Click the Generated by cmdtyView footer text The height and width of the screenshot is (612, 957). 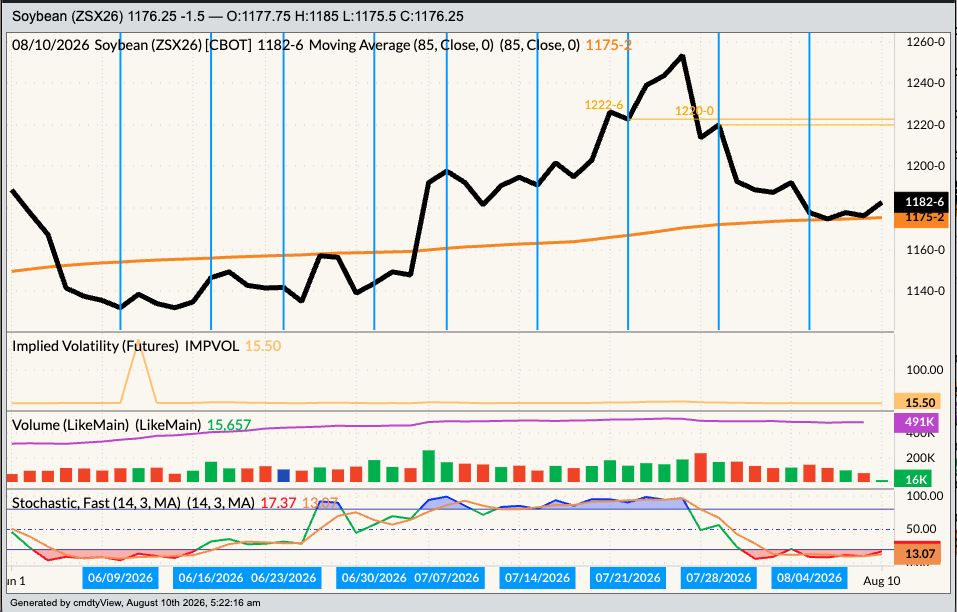tap(135, 603)
